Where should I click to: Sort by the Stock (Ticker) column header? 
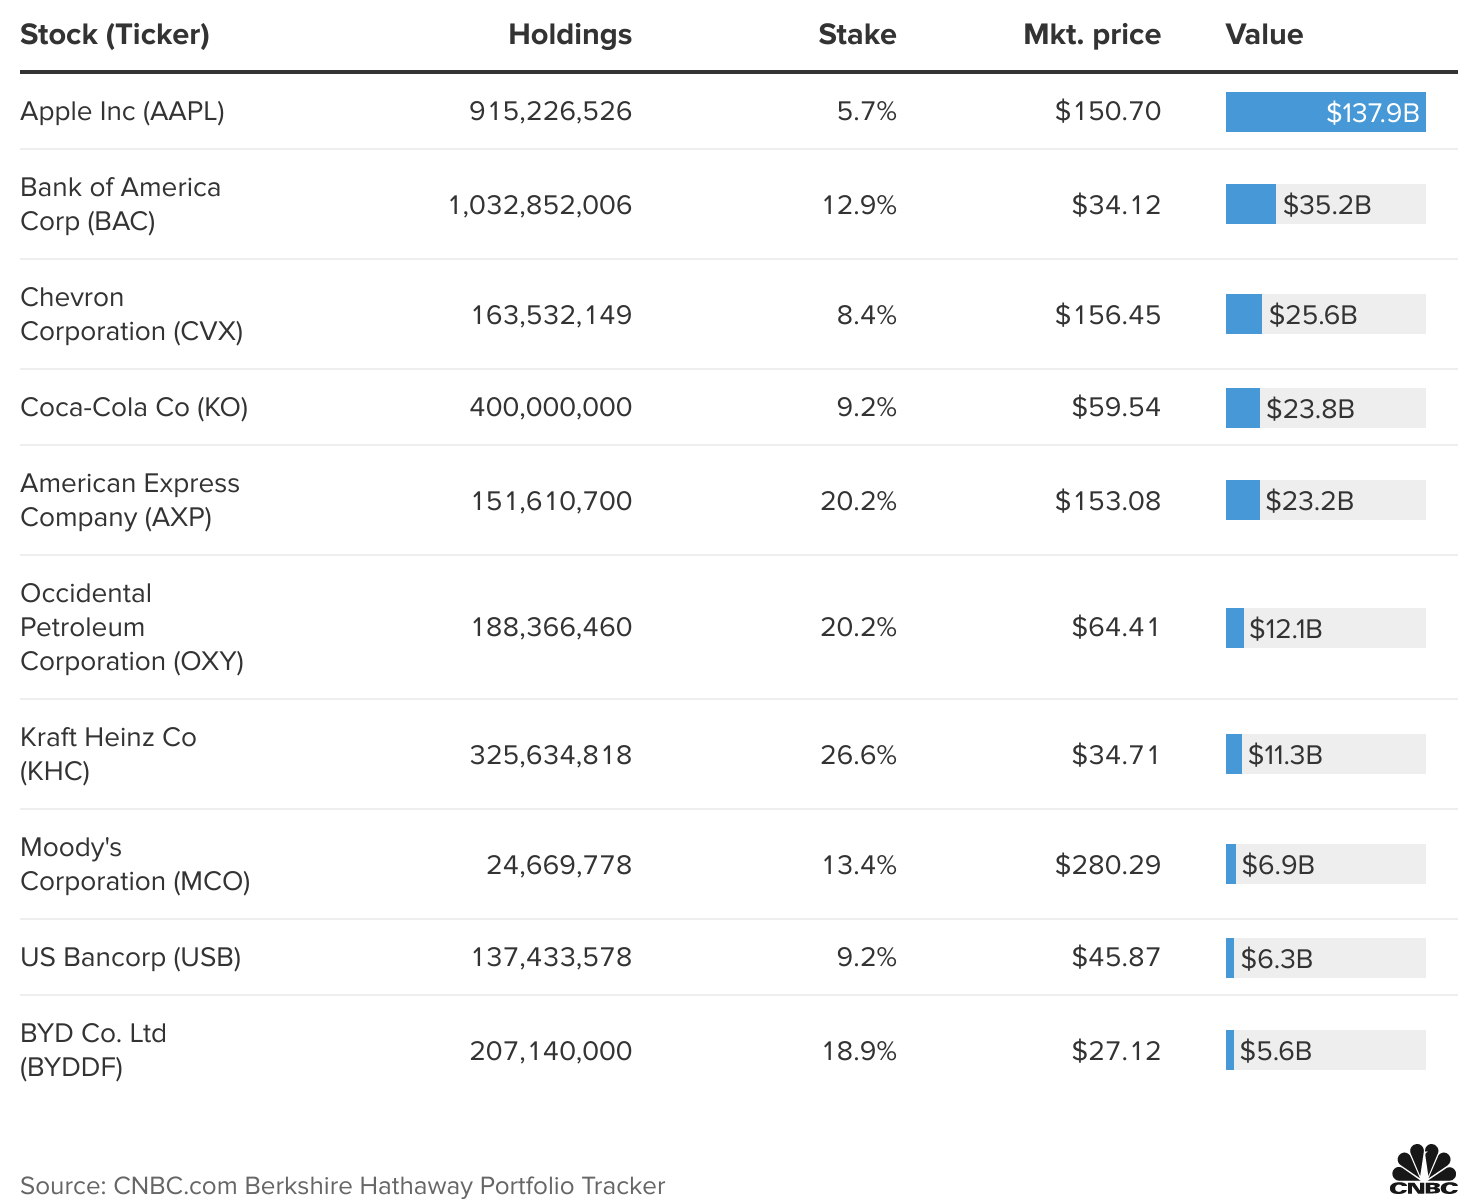click(x=113, y=34)
